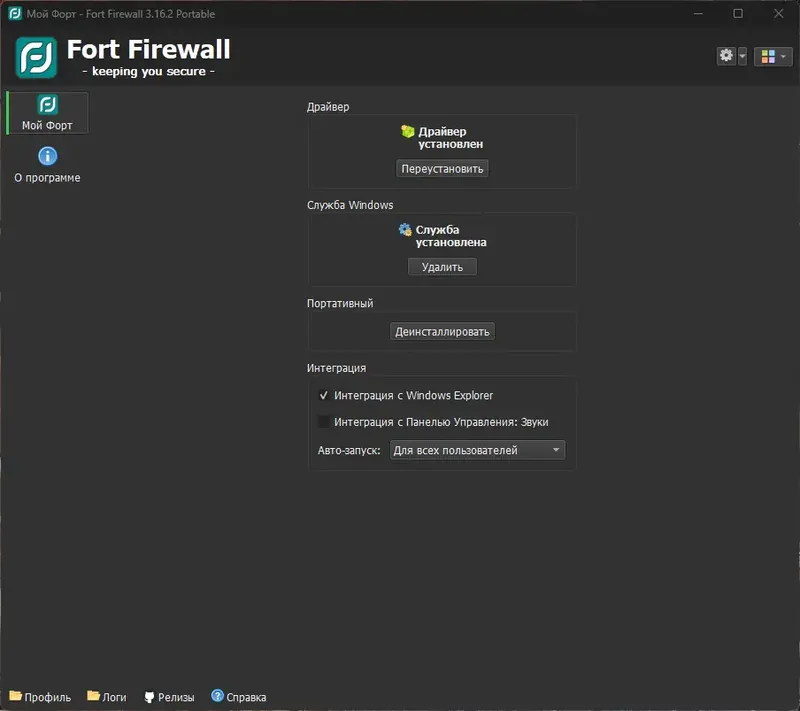Open the О программе info tab
The image size is (800, 711).
click(x=47, y=165)
